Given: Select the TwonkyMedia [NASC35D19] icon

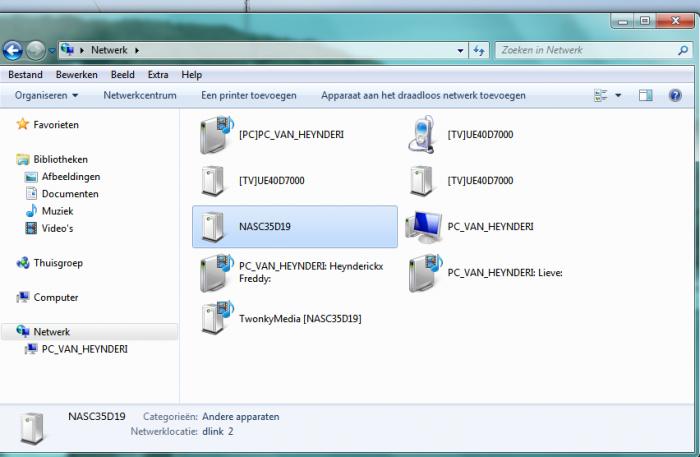Looking at the screenshot, I should click(x=217, y=318).
